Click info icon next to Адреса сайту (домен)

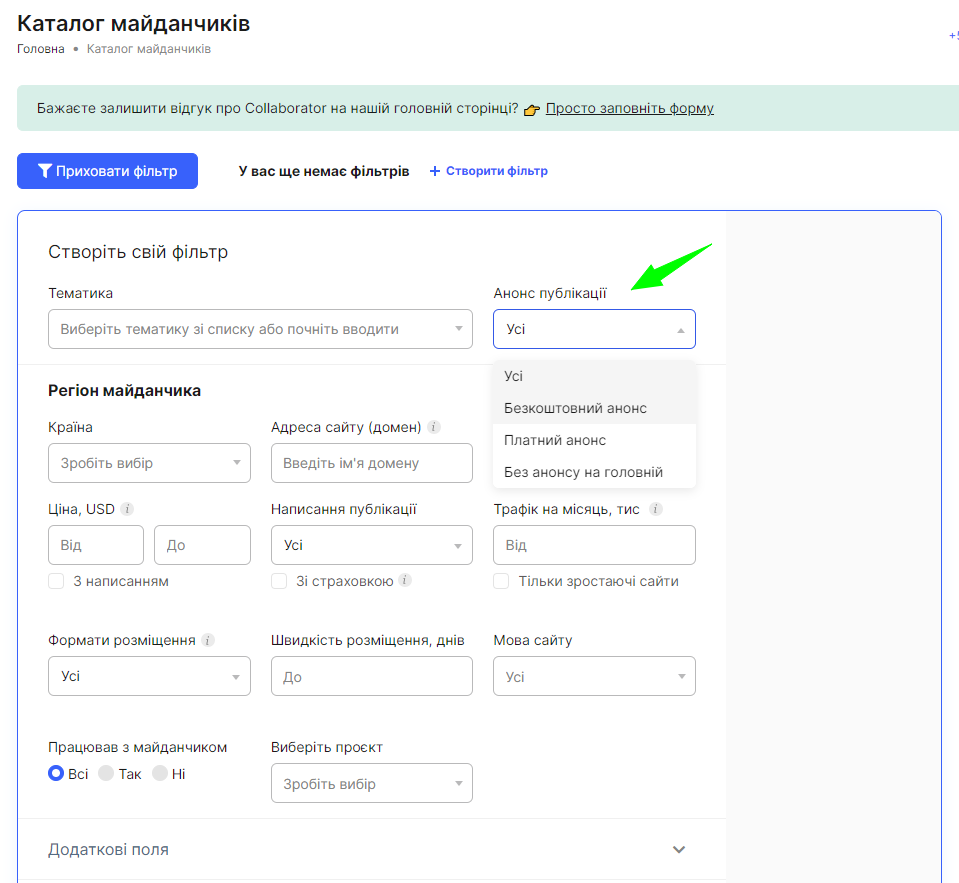coord(434,427)
